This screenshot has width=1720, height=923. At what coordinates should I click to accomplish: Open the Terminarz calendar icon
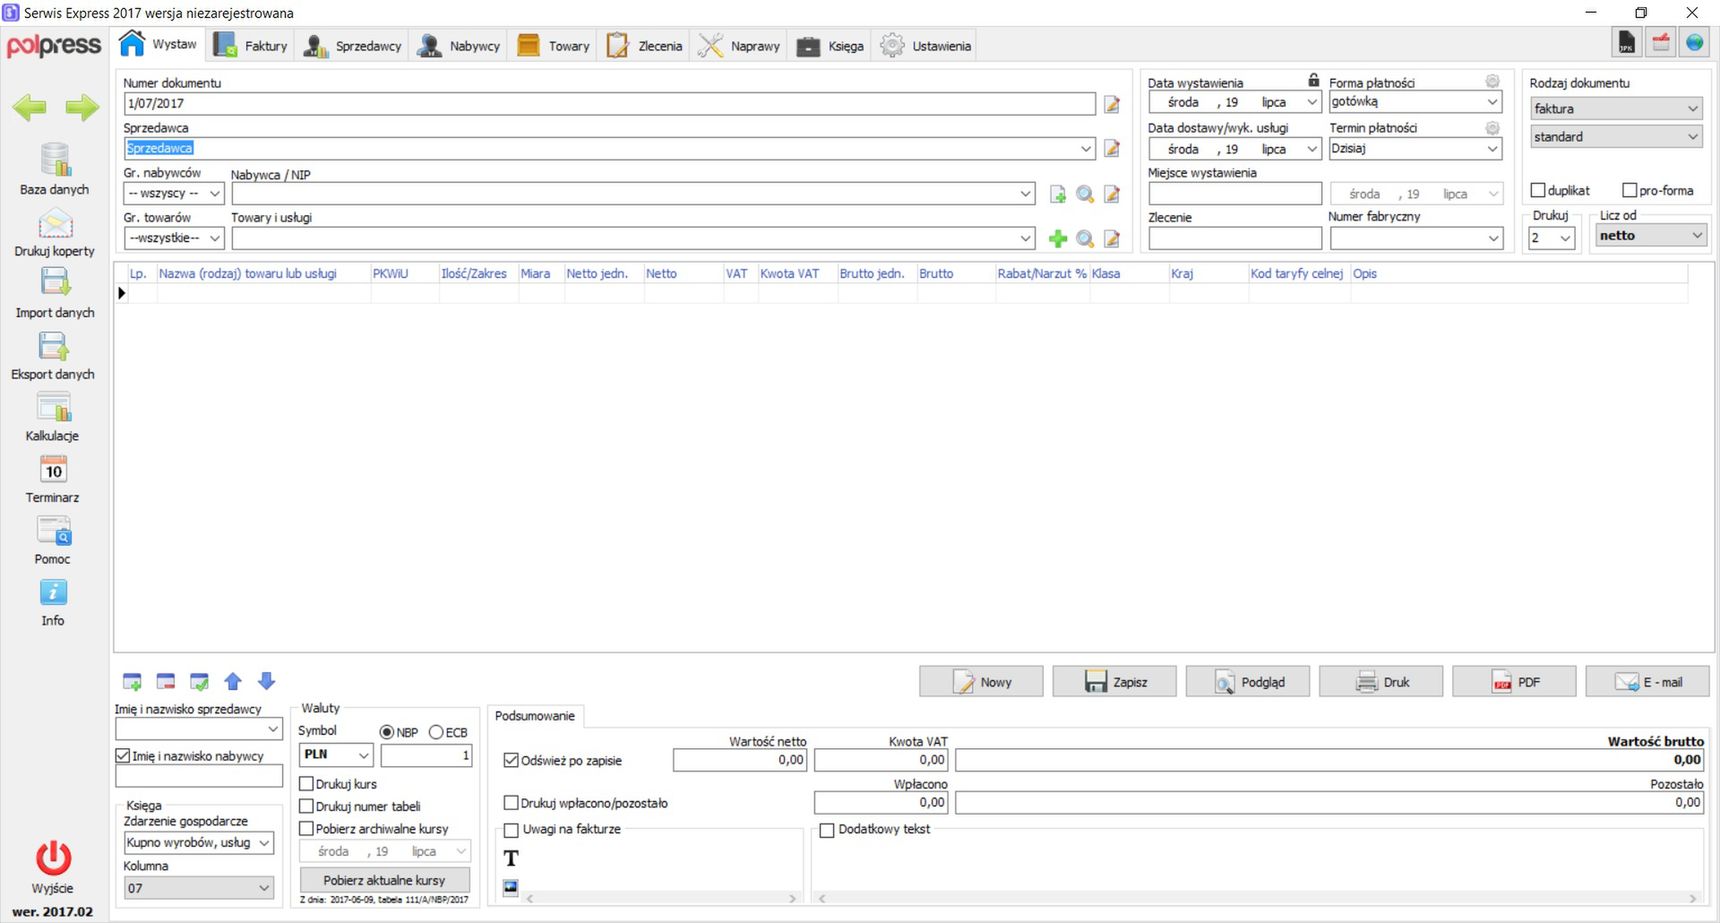coord(54,470)
